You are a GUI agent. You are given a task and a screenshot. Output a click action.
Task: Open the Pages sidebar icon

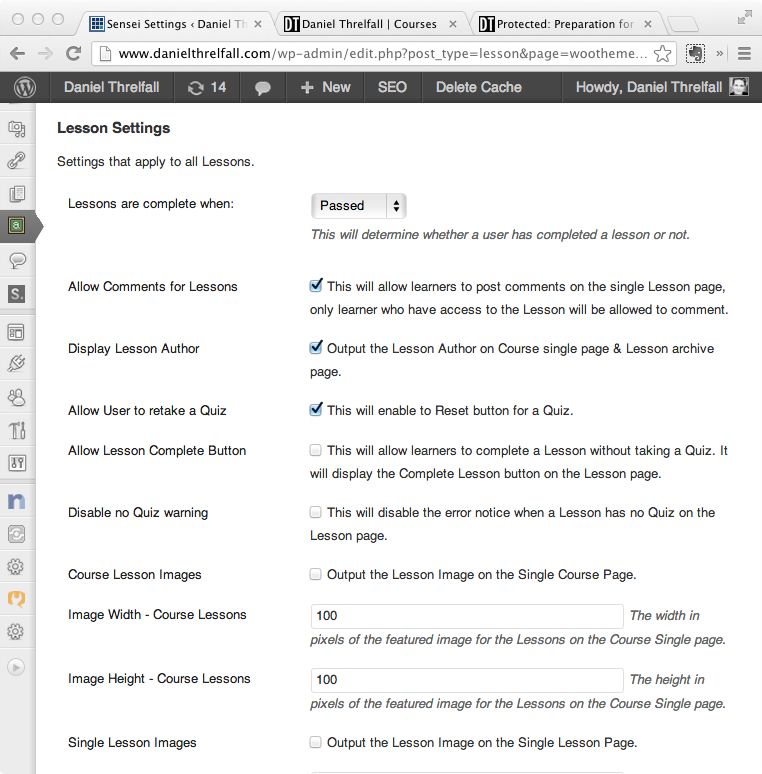point(17,194)
